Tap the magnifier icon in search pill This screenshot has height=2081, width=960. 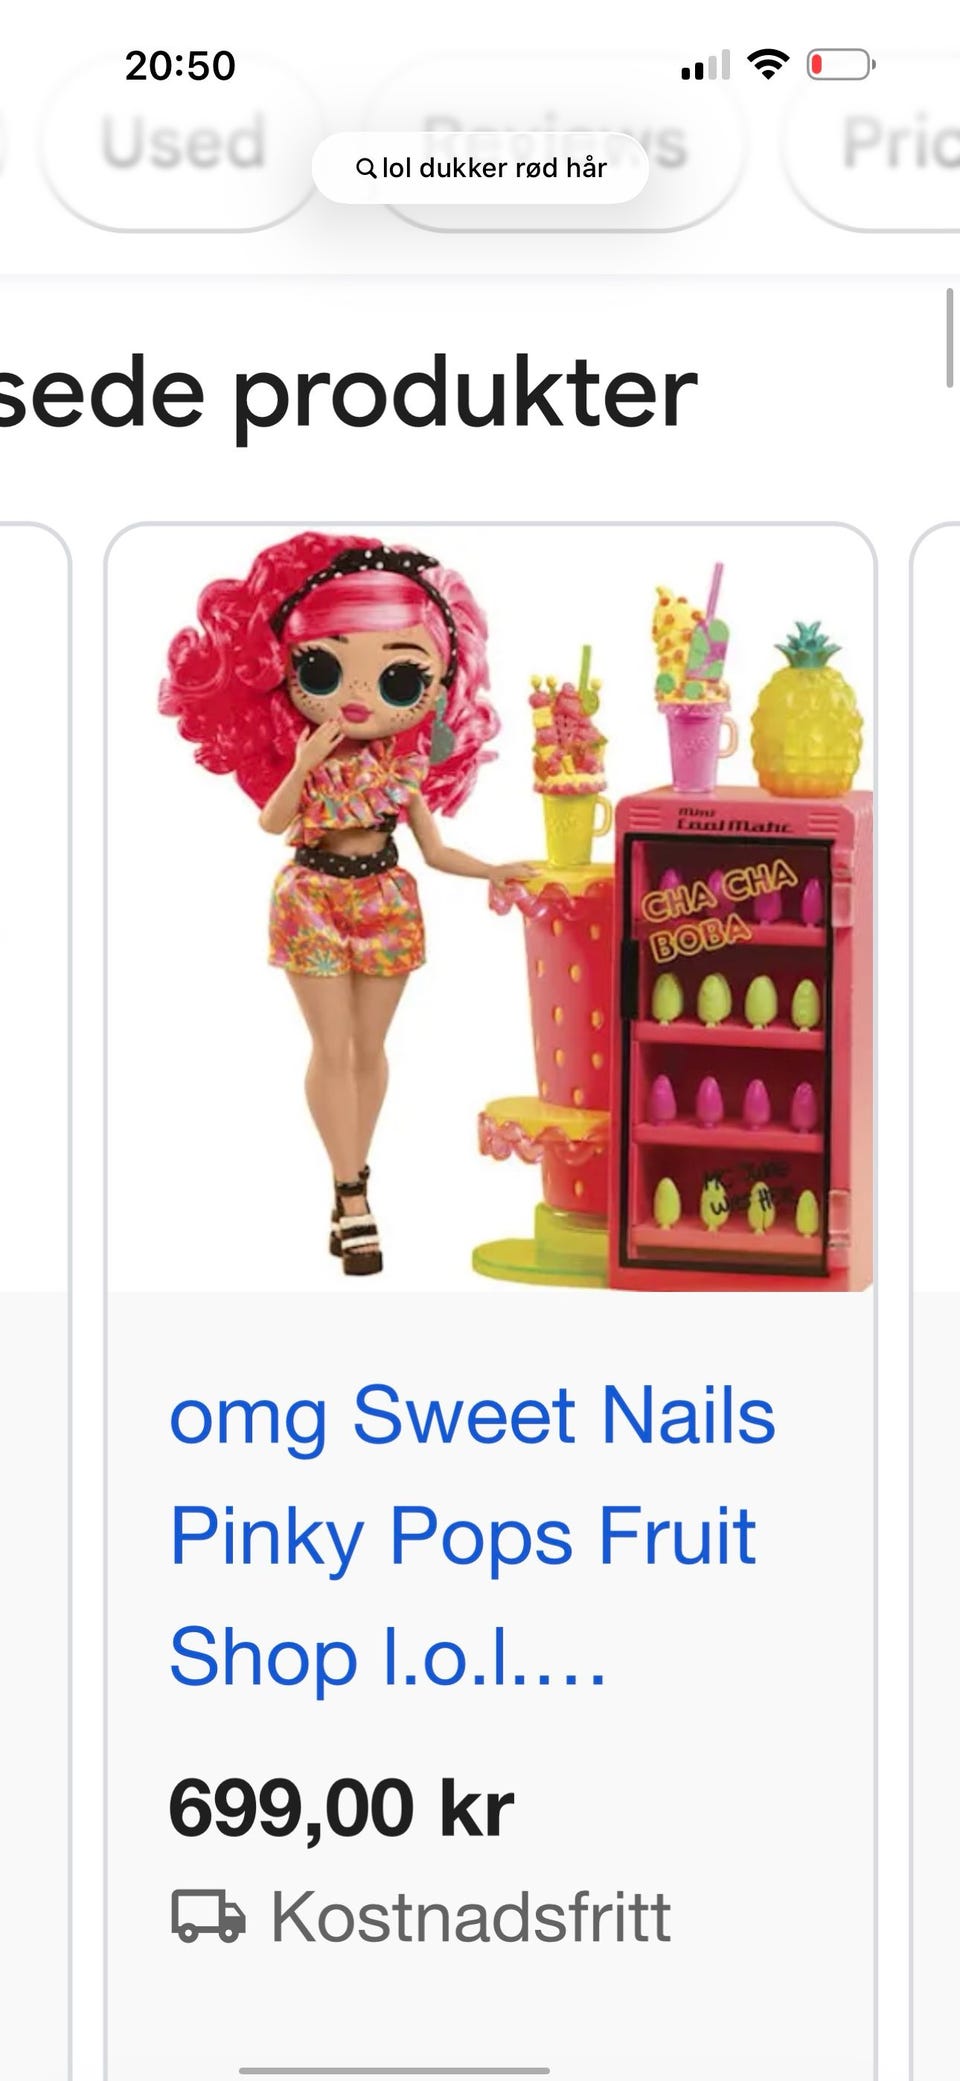tap(366, 168)
